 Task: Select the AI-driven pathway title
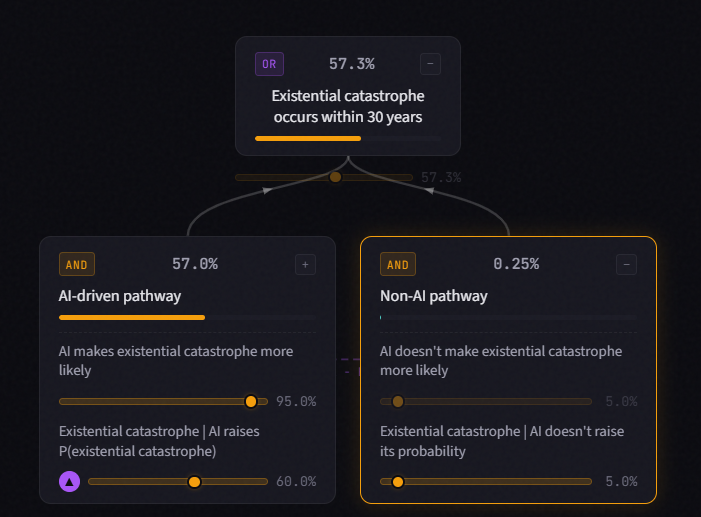pos(120,296)
